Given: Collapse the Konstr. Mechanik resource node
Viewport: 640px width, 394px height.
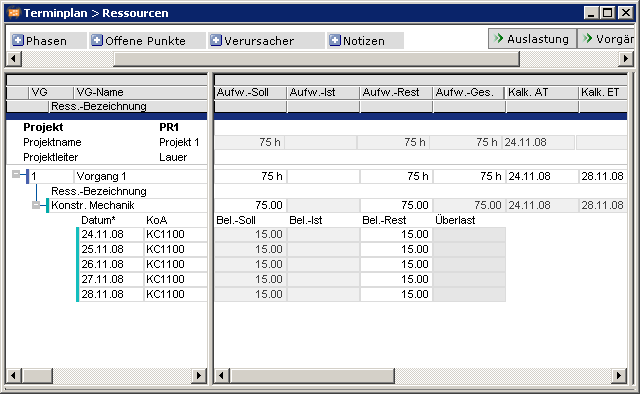Looking at the screenshot, I should pos(36,205).
